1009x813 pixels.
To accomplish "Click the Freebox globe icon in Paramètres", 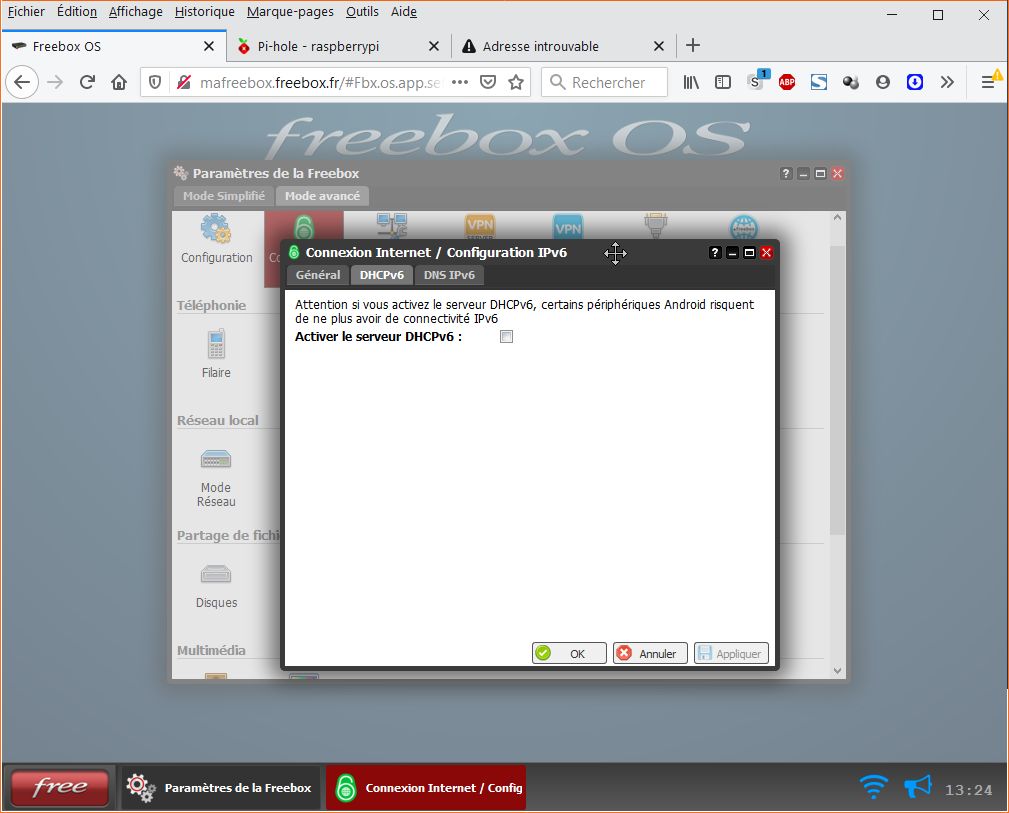I will pyautogui.click(x=743, y=227).
